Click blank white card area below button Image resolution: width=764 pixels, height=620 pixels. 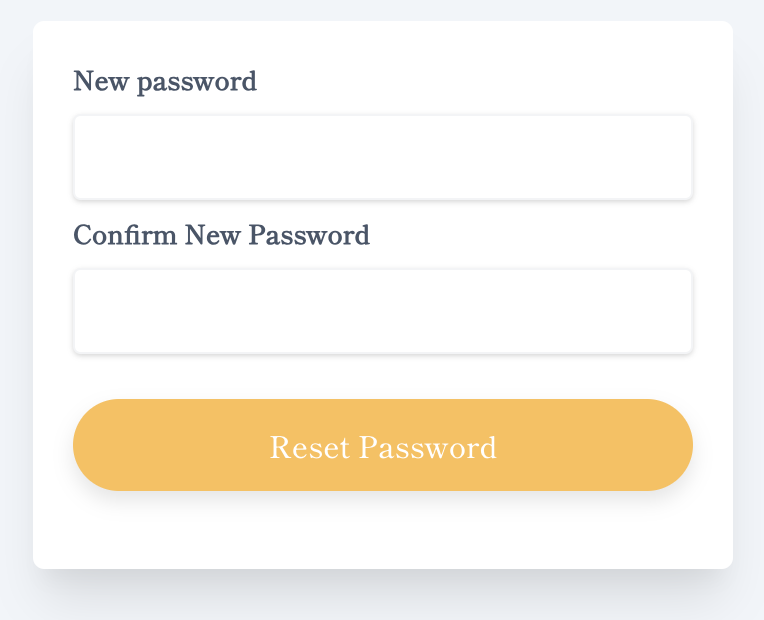pos(383,532)
